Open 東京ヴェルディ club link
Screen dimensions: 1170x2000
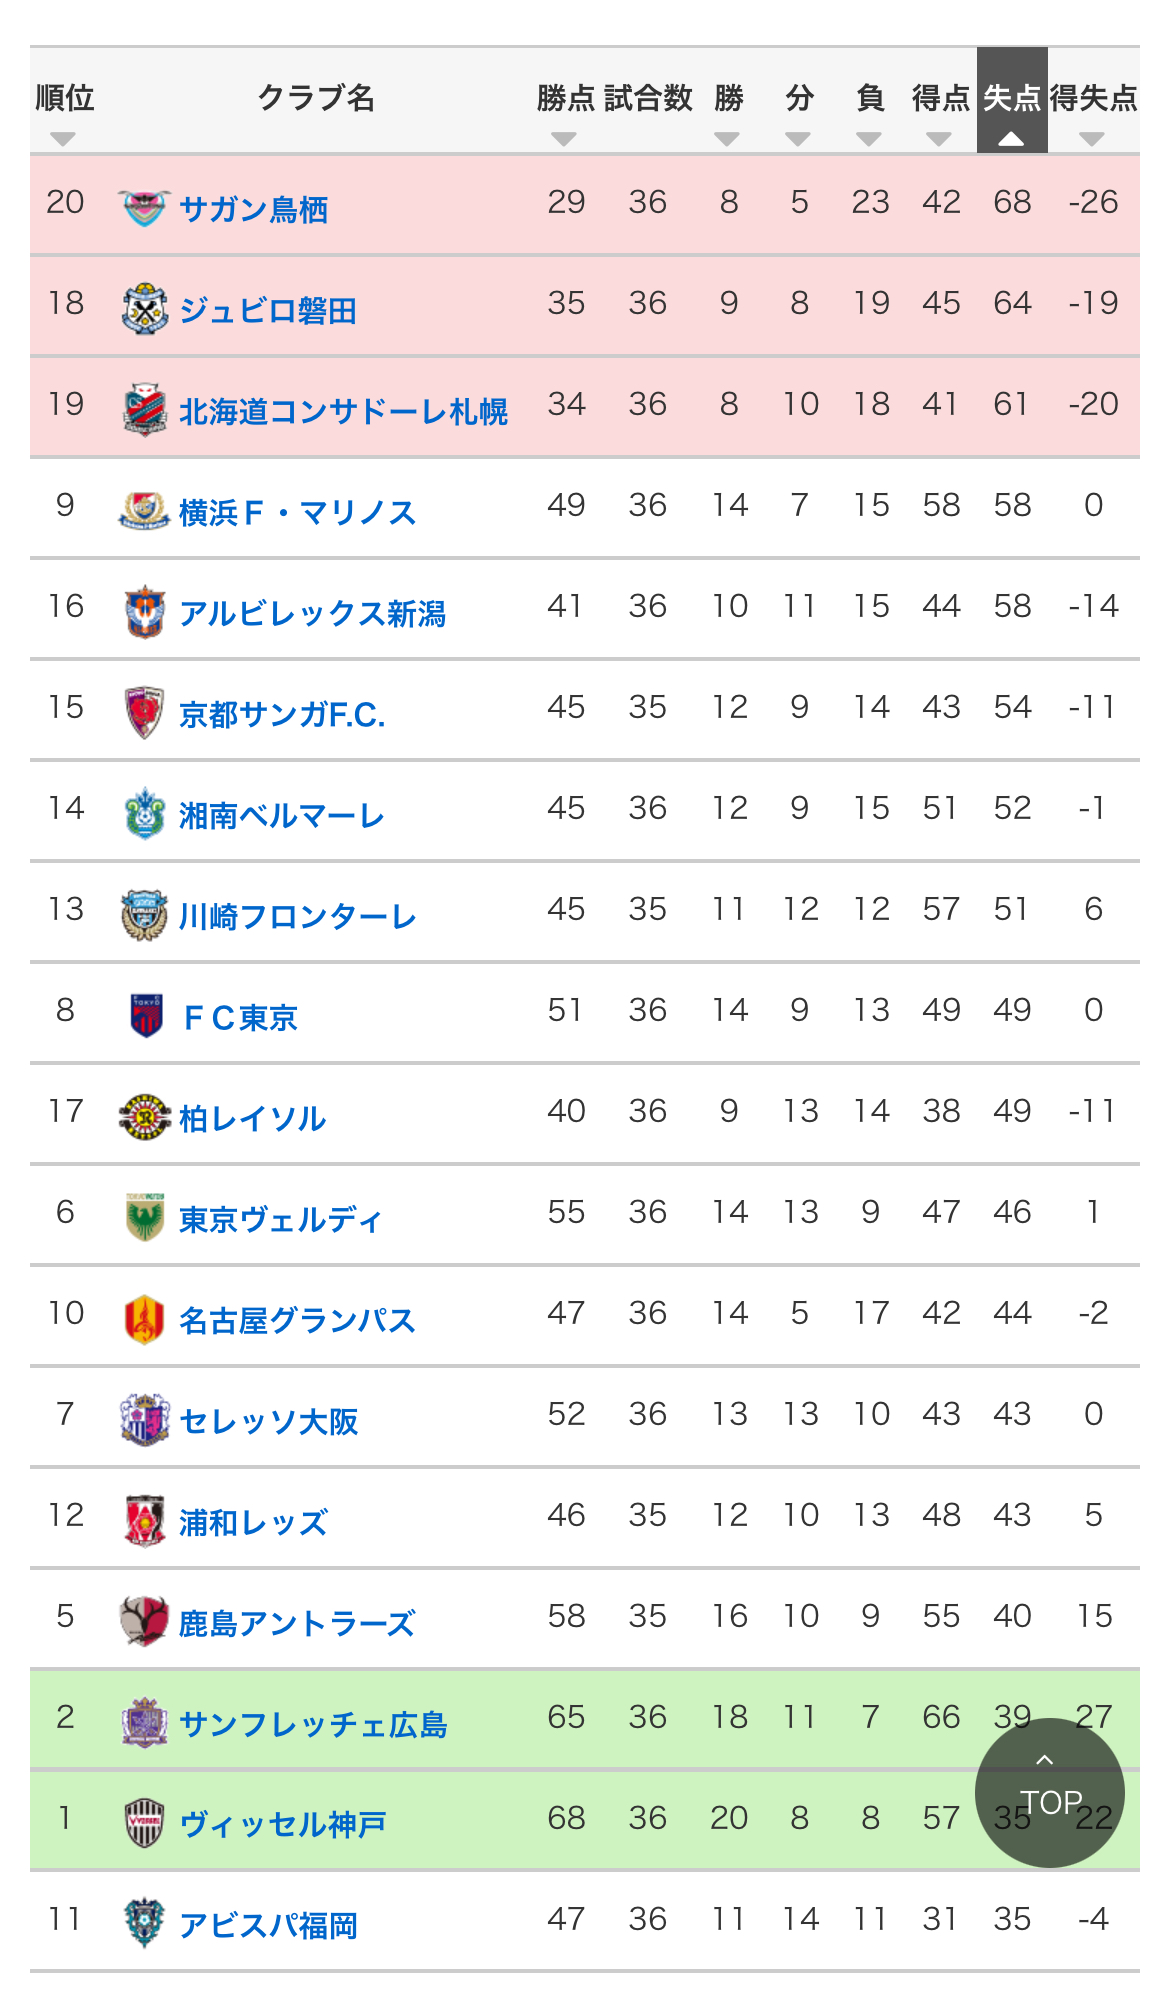point(280,1219)
